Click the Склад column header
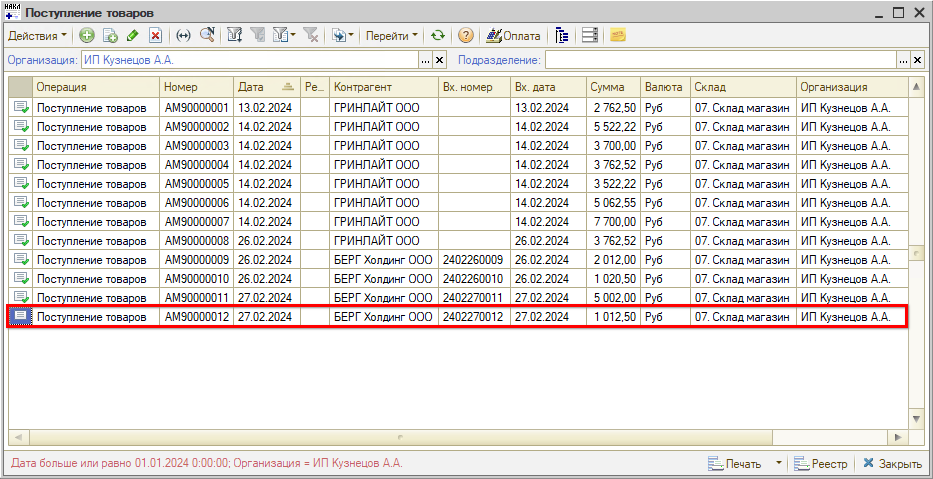This screenshot has height=479, width=933. coord(743,87)
